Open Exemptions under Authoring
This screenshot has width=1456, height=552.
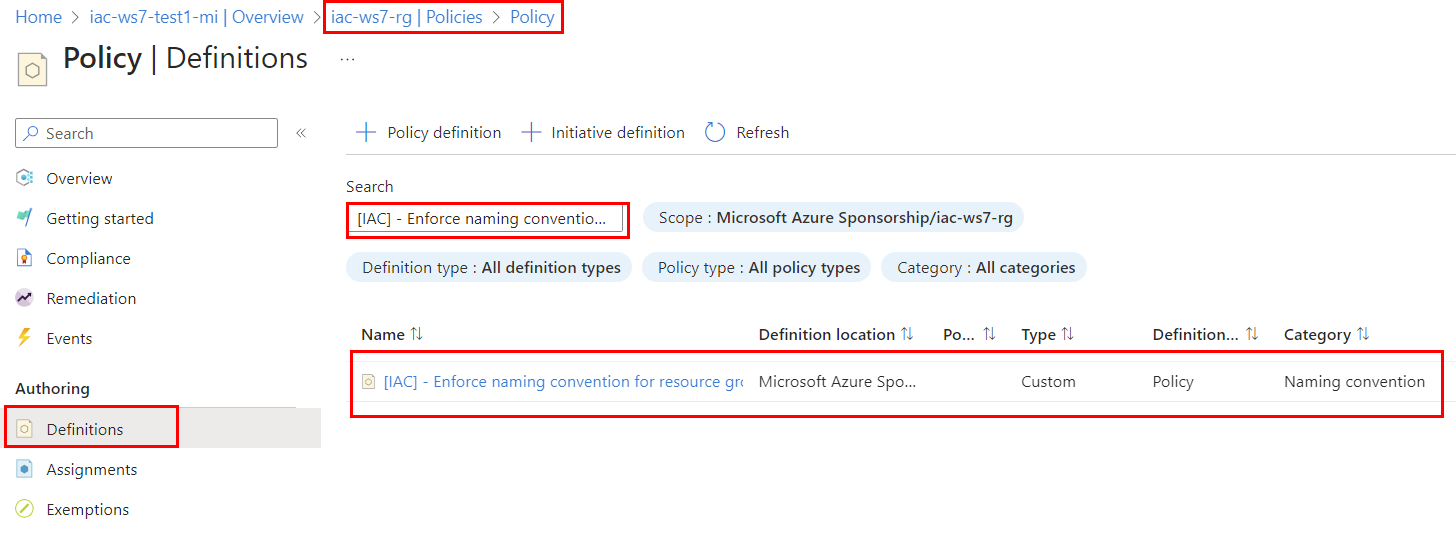tap(88, 509)
